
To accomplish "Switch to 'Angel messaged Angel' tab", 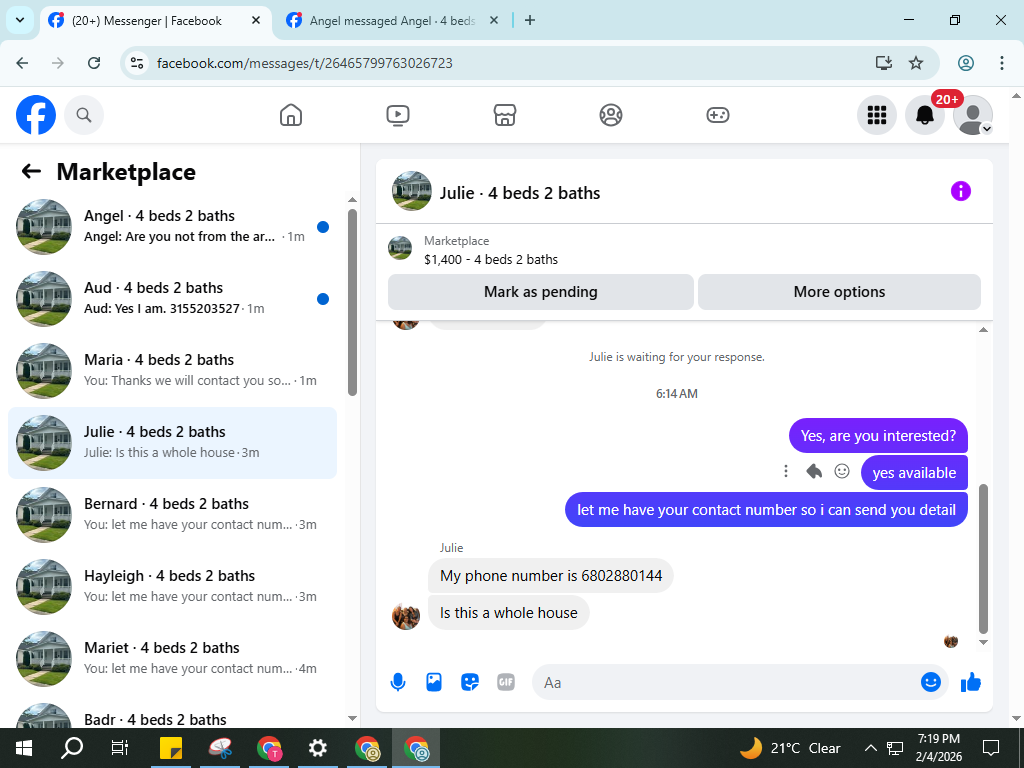I will 392,20.
